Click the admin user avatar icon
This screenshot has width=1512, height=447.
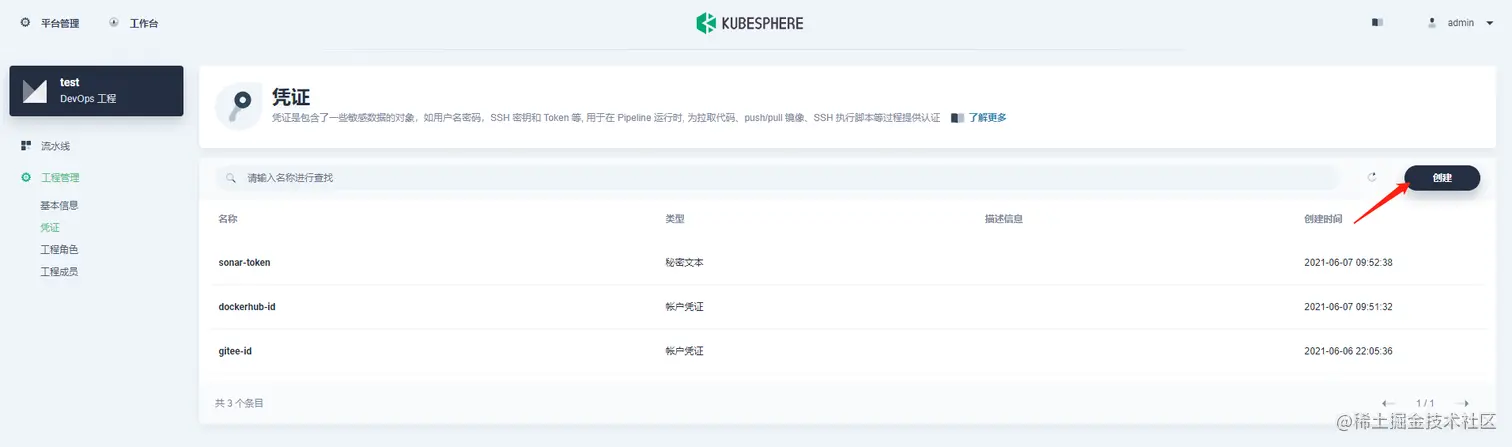(x=1432, y=22)
